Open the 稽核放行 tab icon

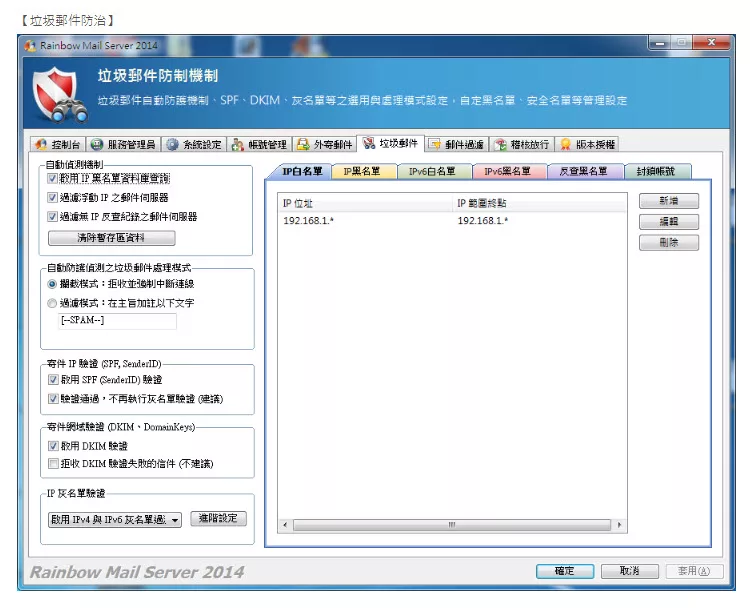[501, 145]
